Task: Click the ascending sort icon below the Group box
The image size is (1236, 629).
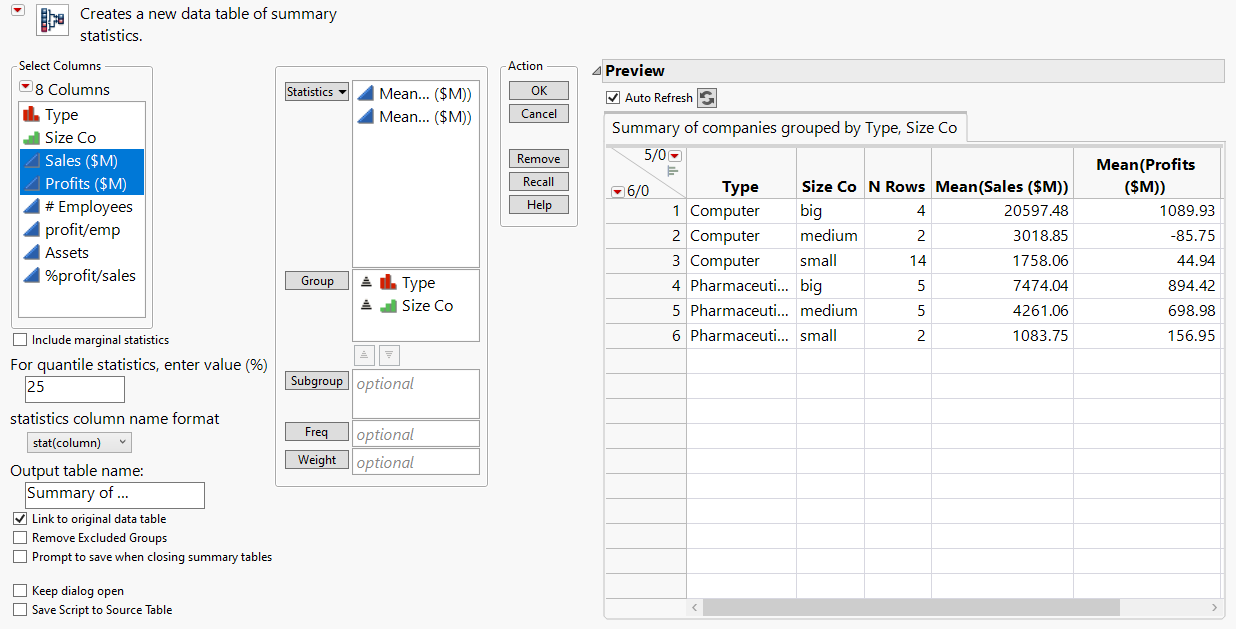Action: (x=364, y=355)
